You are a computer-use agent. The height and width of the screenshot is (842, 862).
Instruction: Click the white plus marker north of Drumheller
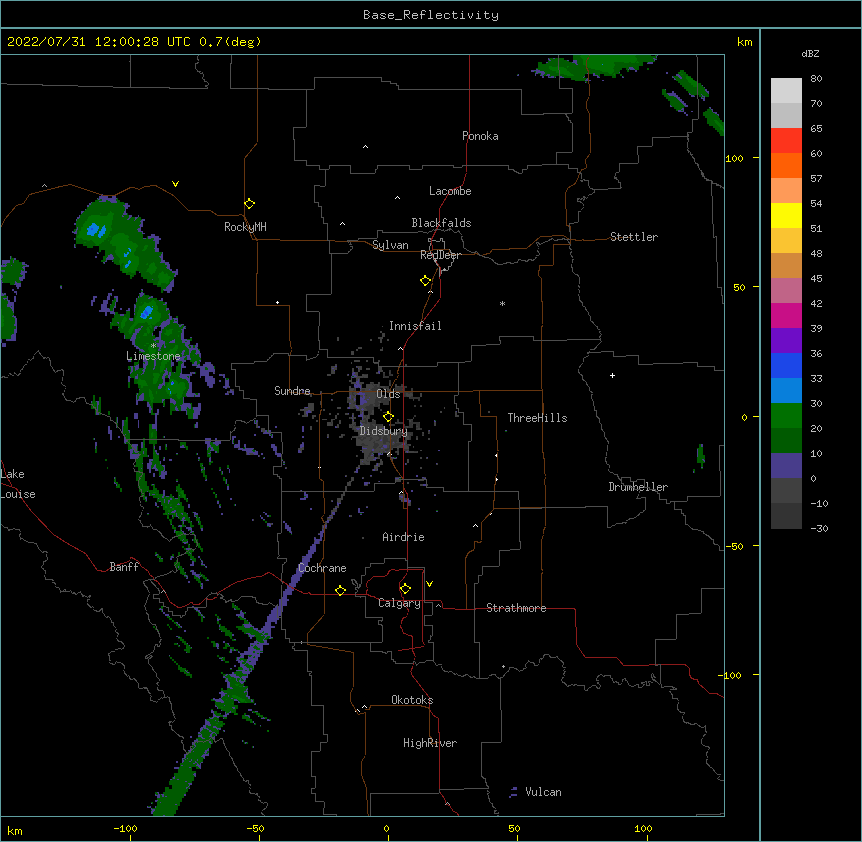click(612, 375)
